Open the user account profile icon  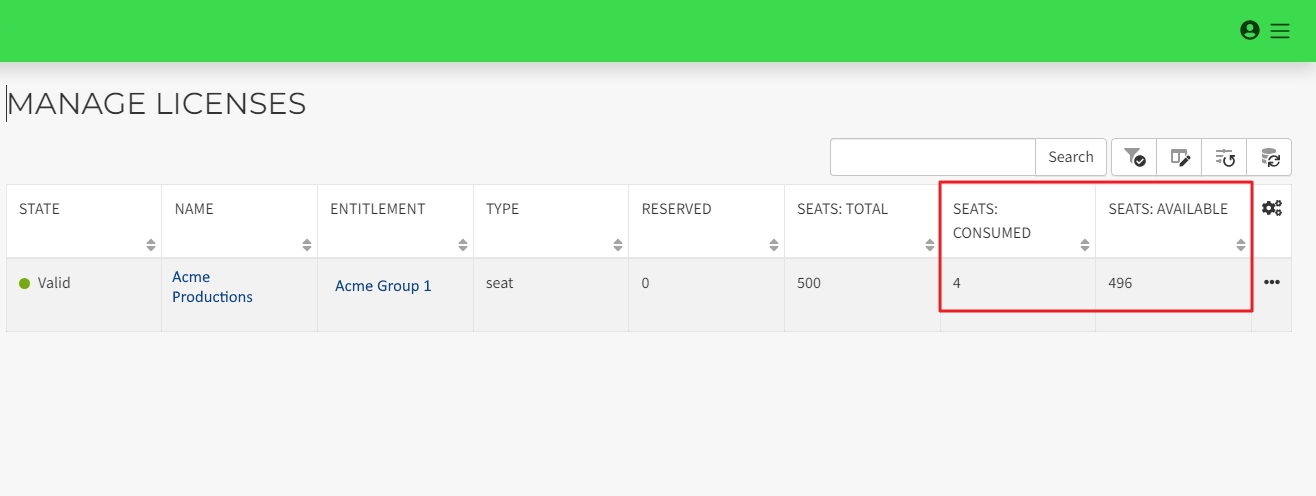pos(1249,31)
